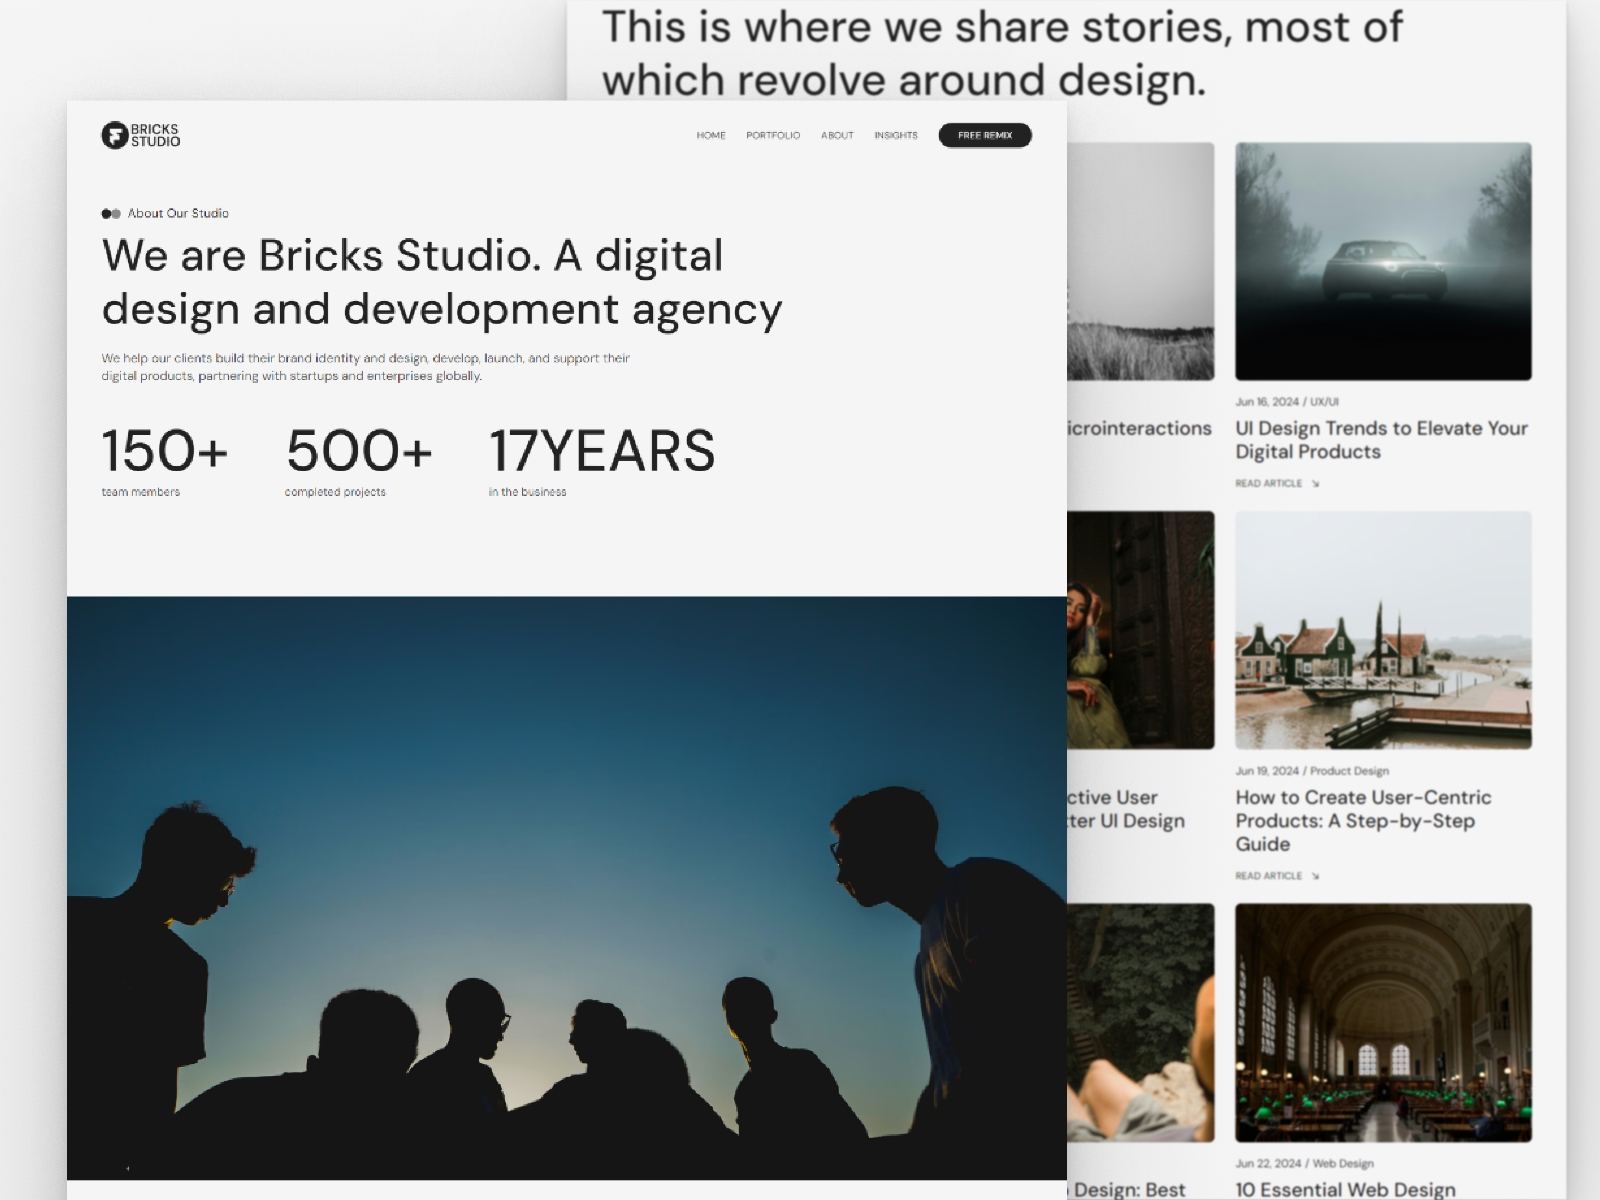Viewport: 1600px width, 1200px height.
Task: Click the 'About Our Studio' label
Action: coord(179,213)
